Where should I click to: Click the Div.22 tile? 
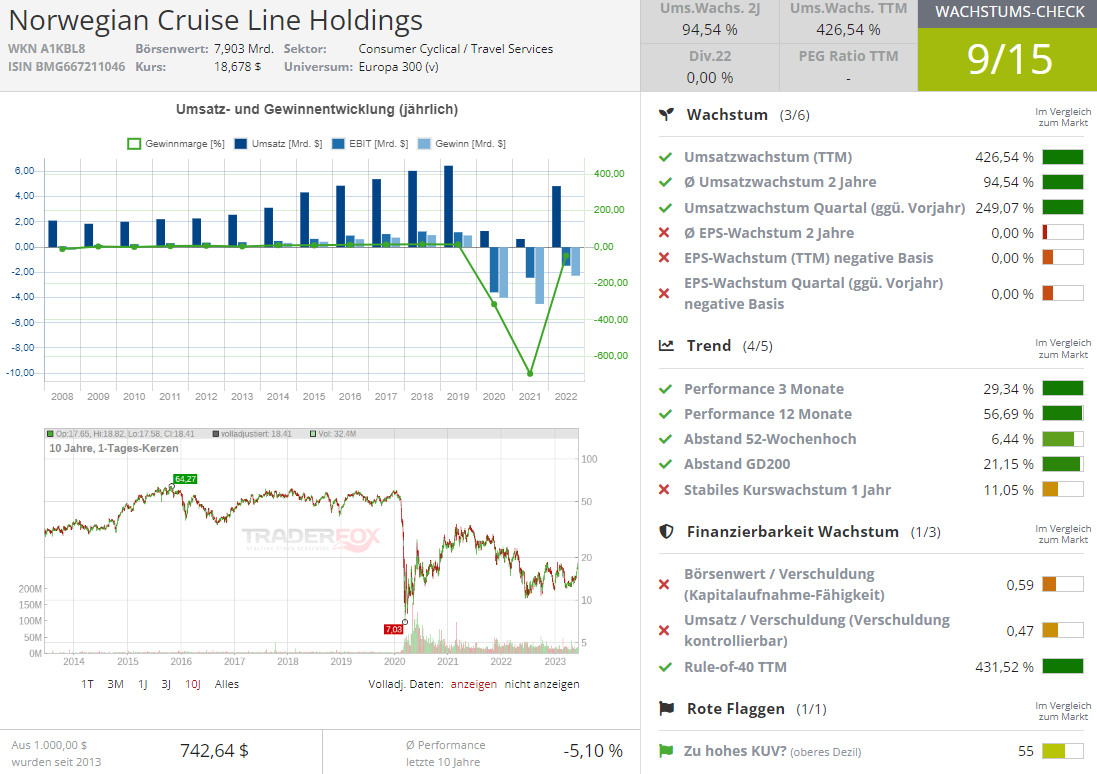click(709, 67)
